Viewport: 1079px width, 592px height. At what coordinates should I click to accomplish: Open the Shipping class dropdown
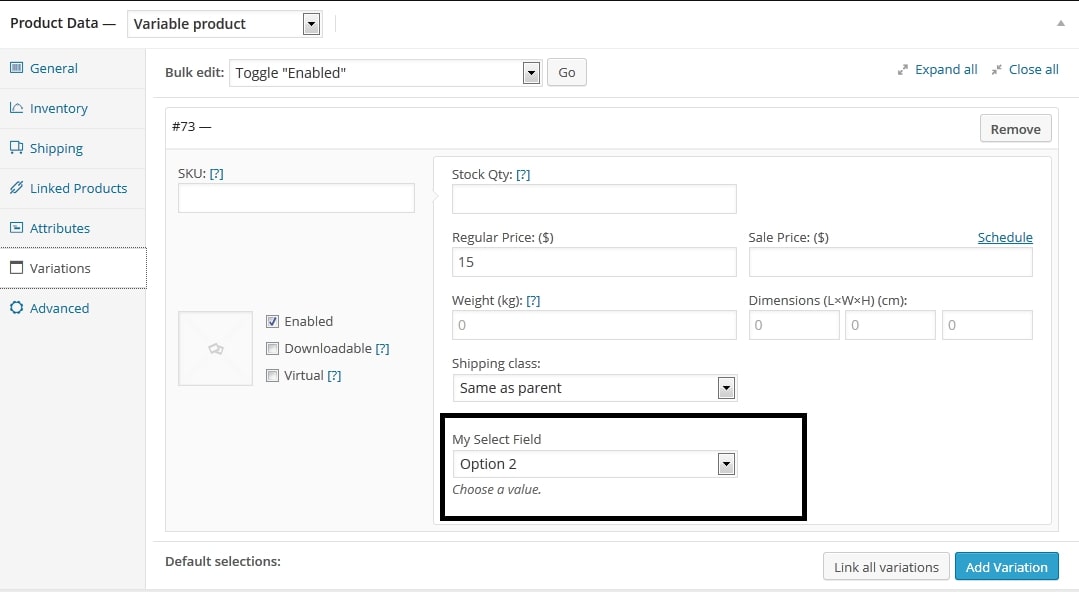coord(726,388)
